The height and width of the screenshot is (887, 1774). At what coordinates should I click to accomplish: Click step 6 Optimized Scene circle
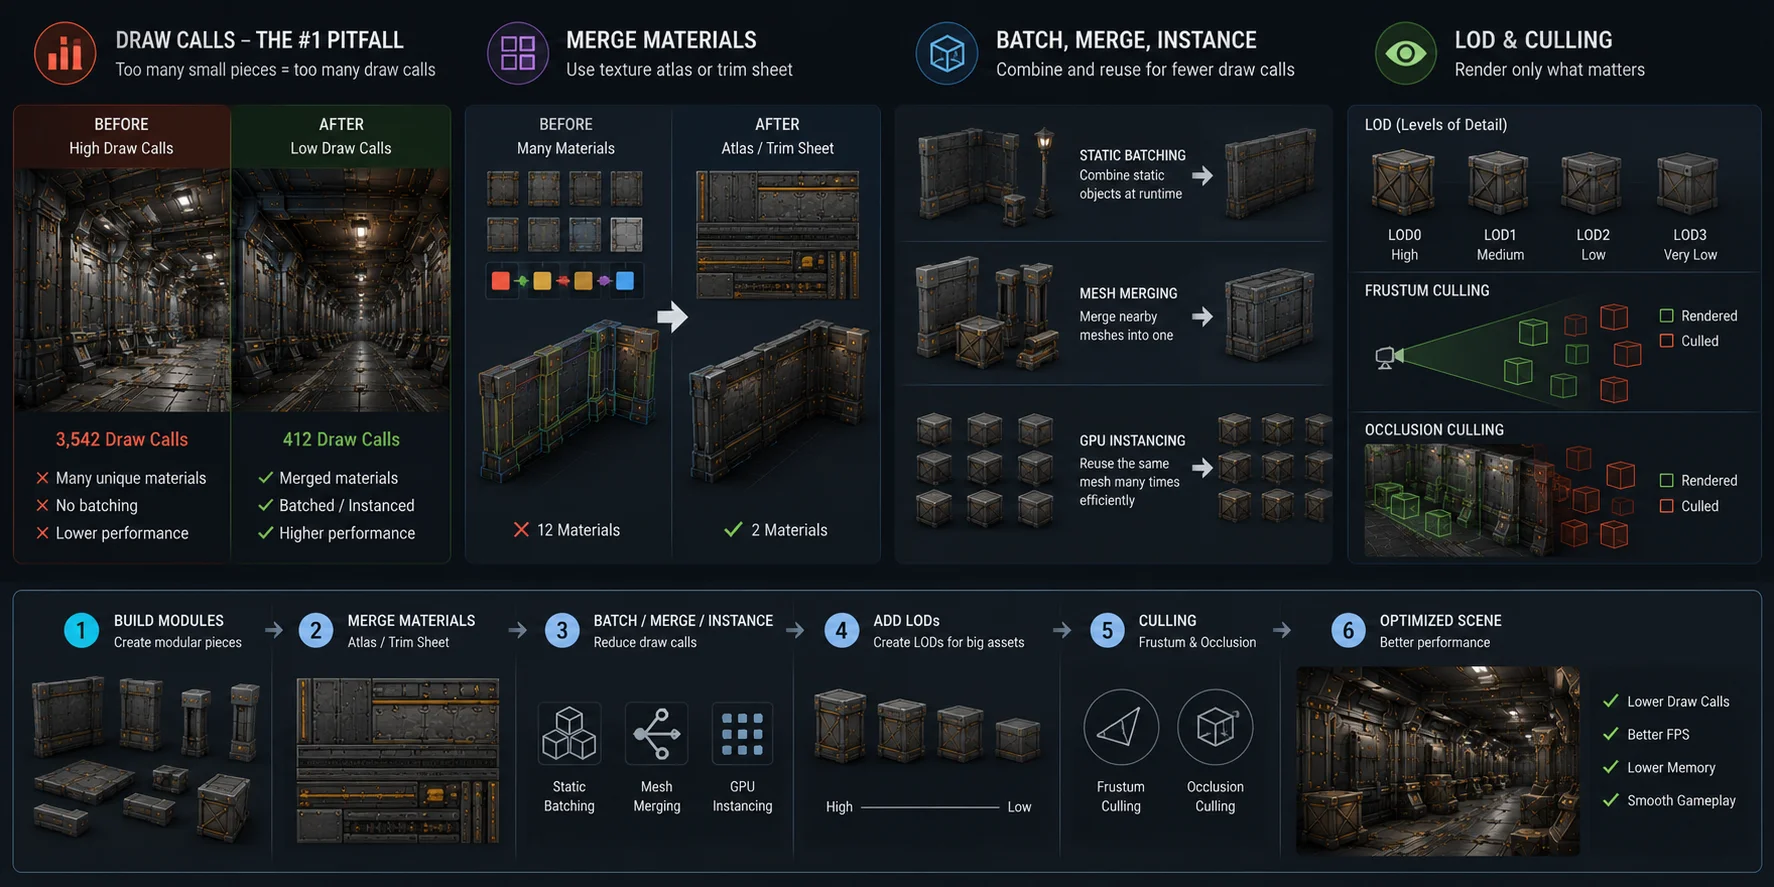pyautogui.click(x=1348, y=631)
